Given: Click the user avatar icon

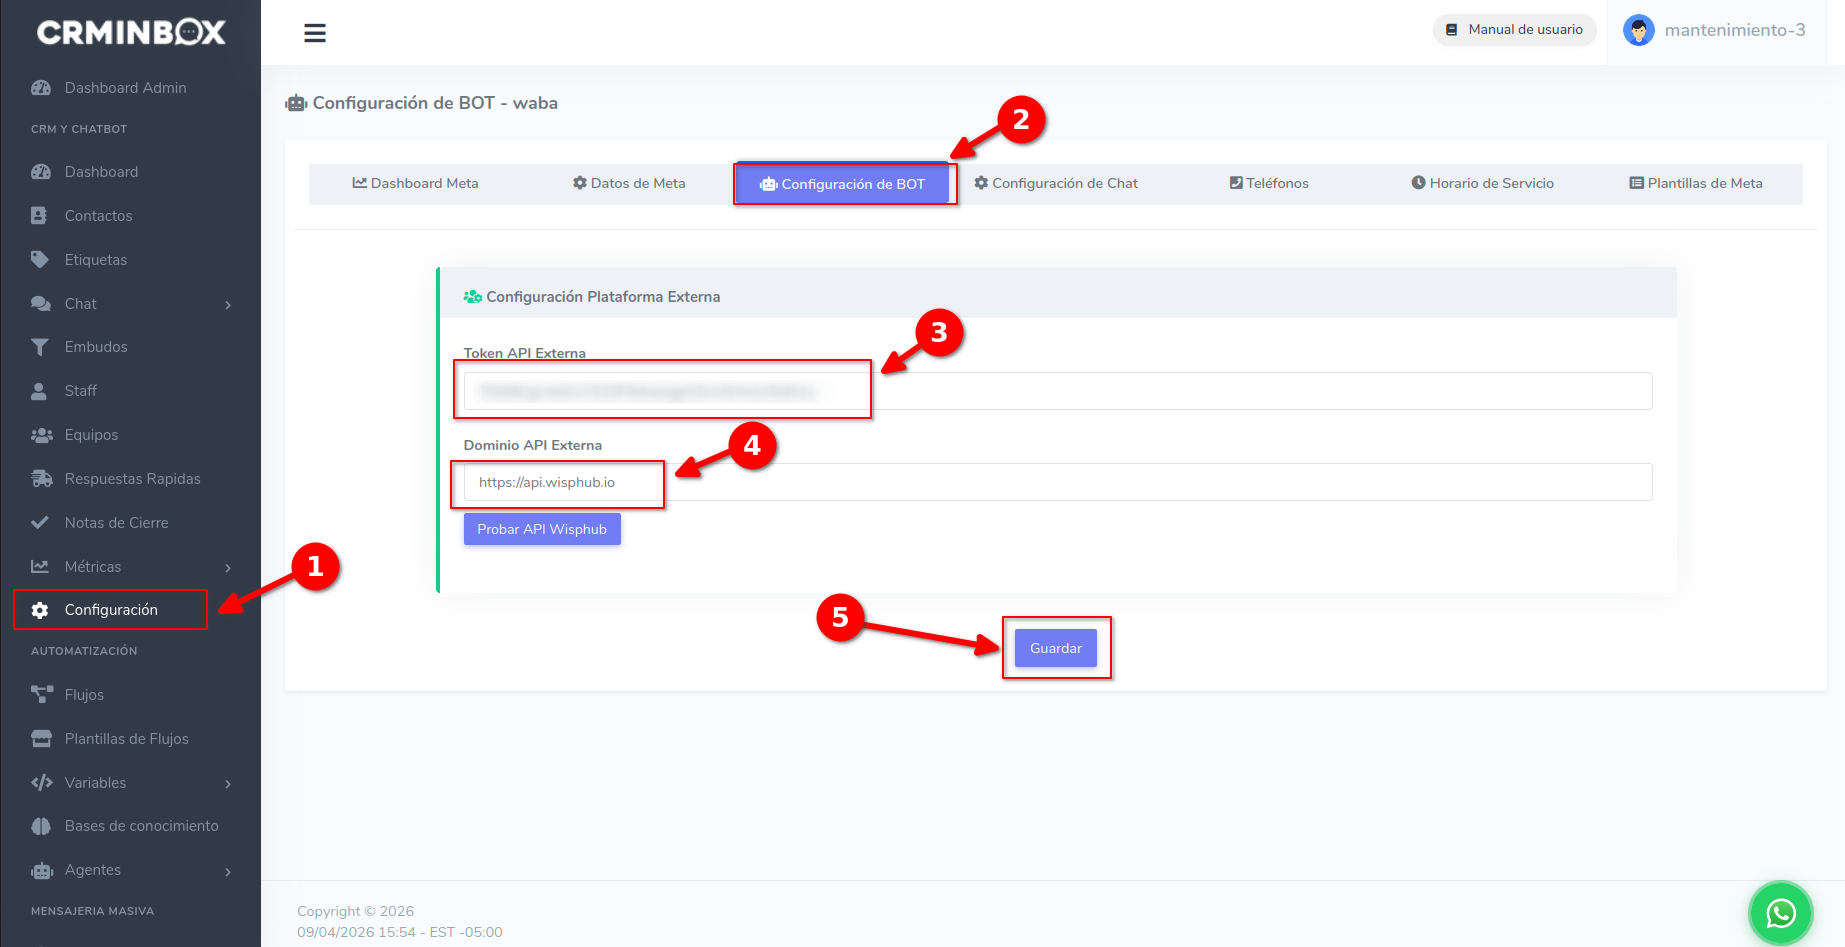Looking at the screenshot, I should click(x=1638, y=30).
